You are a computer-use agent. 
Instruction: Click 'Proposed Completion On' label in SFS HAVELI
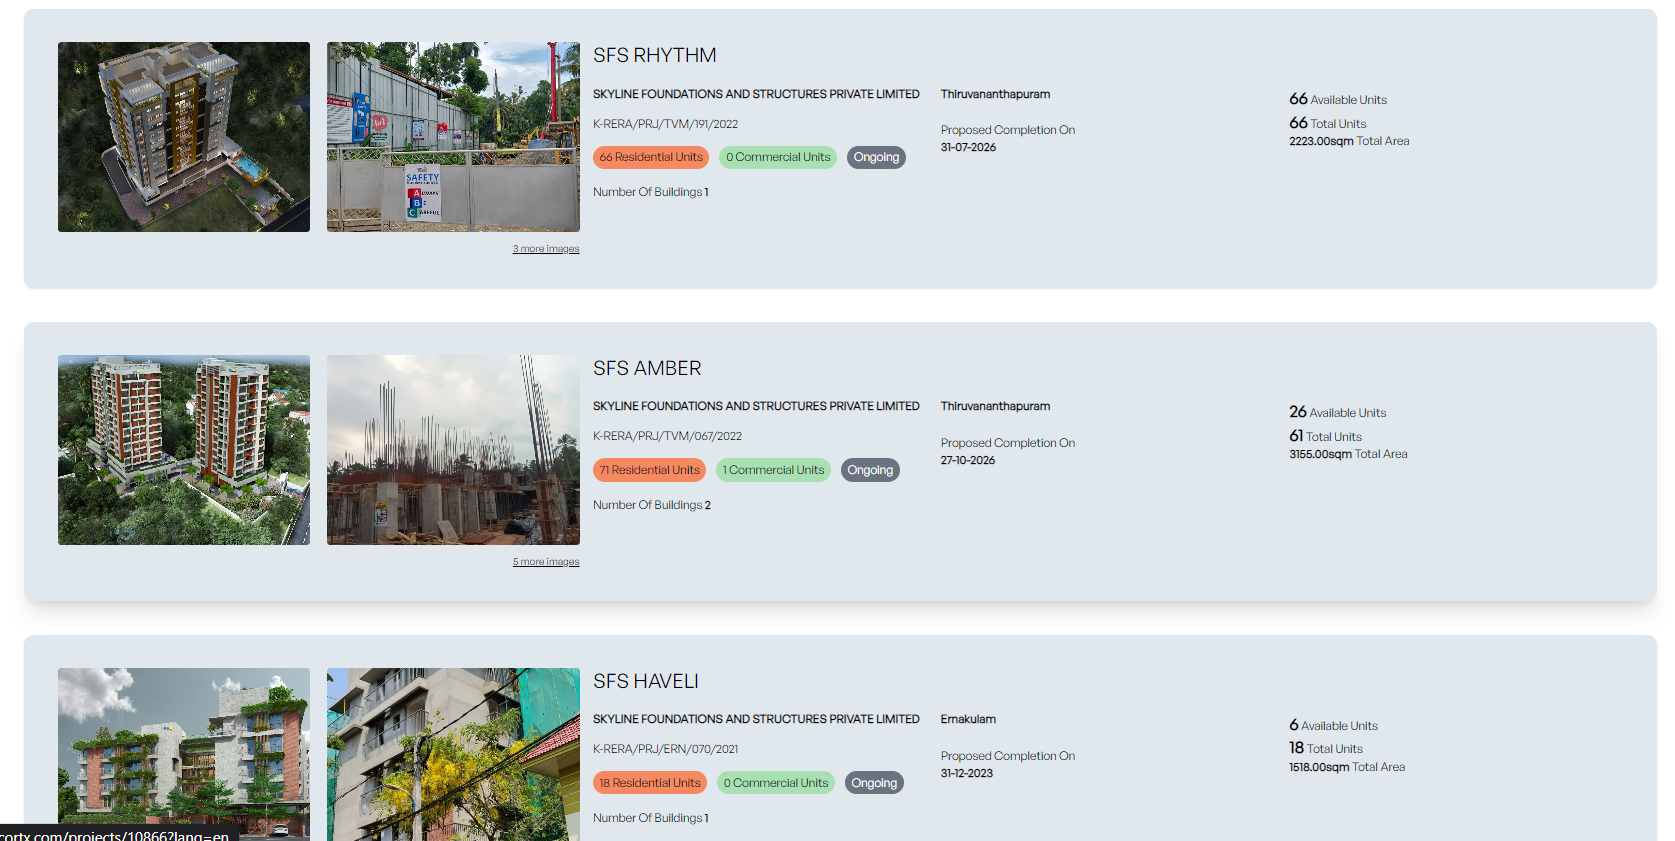(1008, 756)
